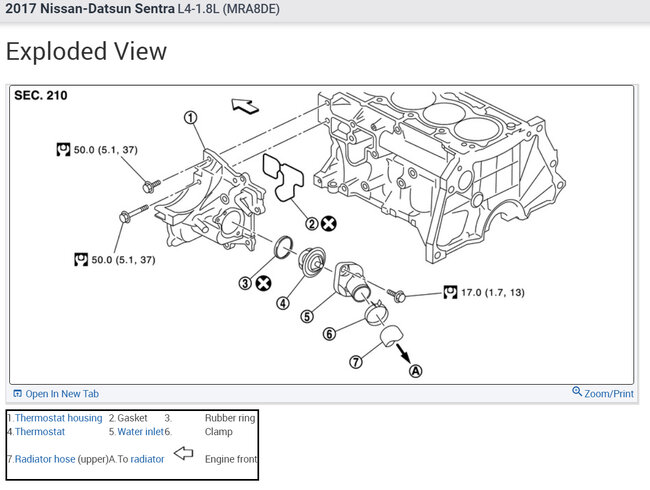Click the Exploded View heading

click(86, 52)
